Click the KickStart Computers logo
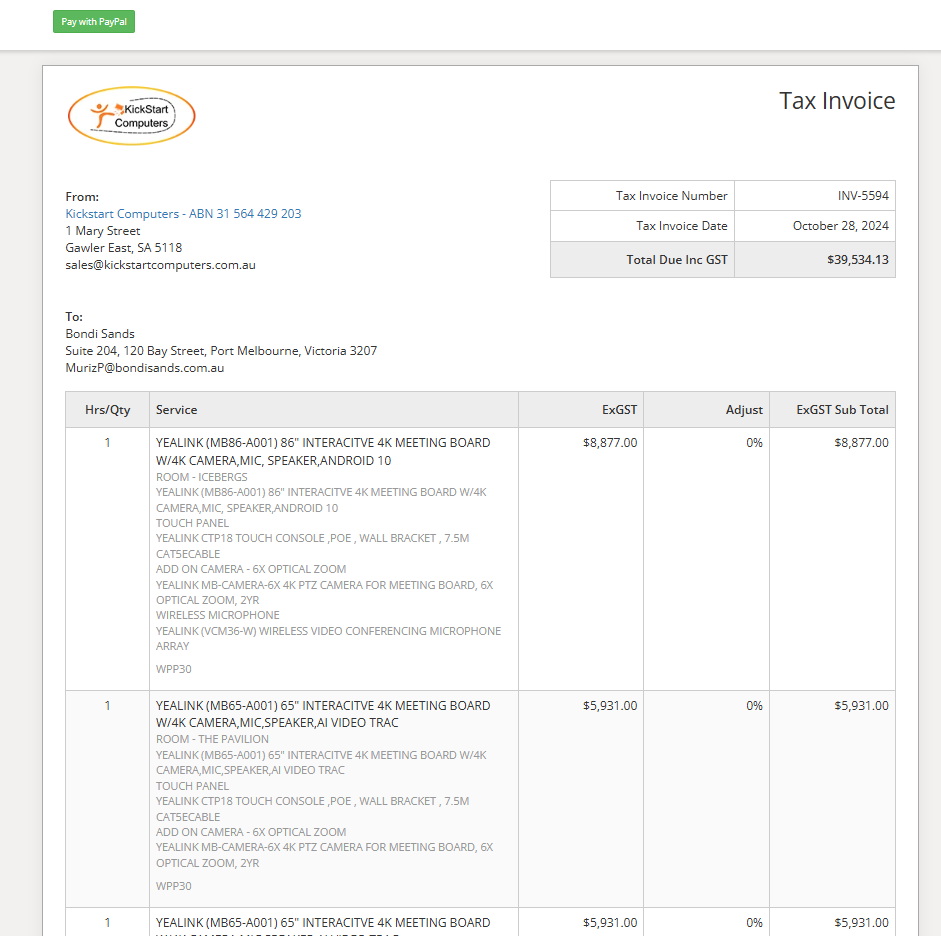Image resolution: width=941 pixels, height=936 pixels. [131, 116]
